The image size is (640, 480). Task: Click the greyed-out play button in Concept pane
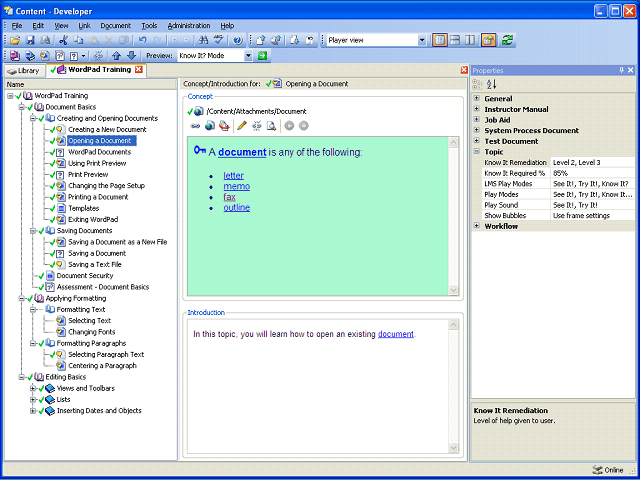[x=289, y=126]
